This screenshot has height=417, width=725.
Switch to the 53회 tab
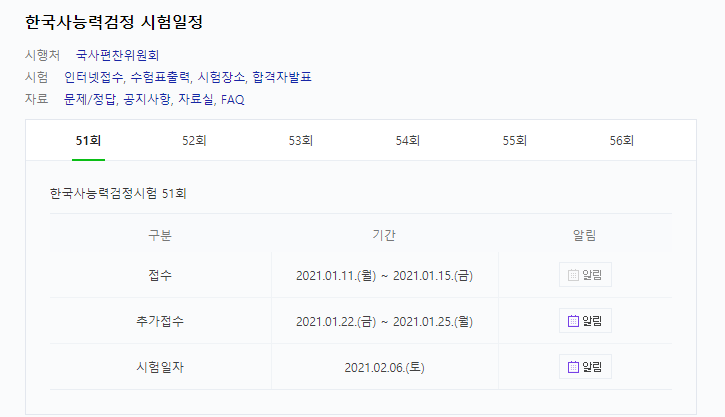[301, 141]
